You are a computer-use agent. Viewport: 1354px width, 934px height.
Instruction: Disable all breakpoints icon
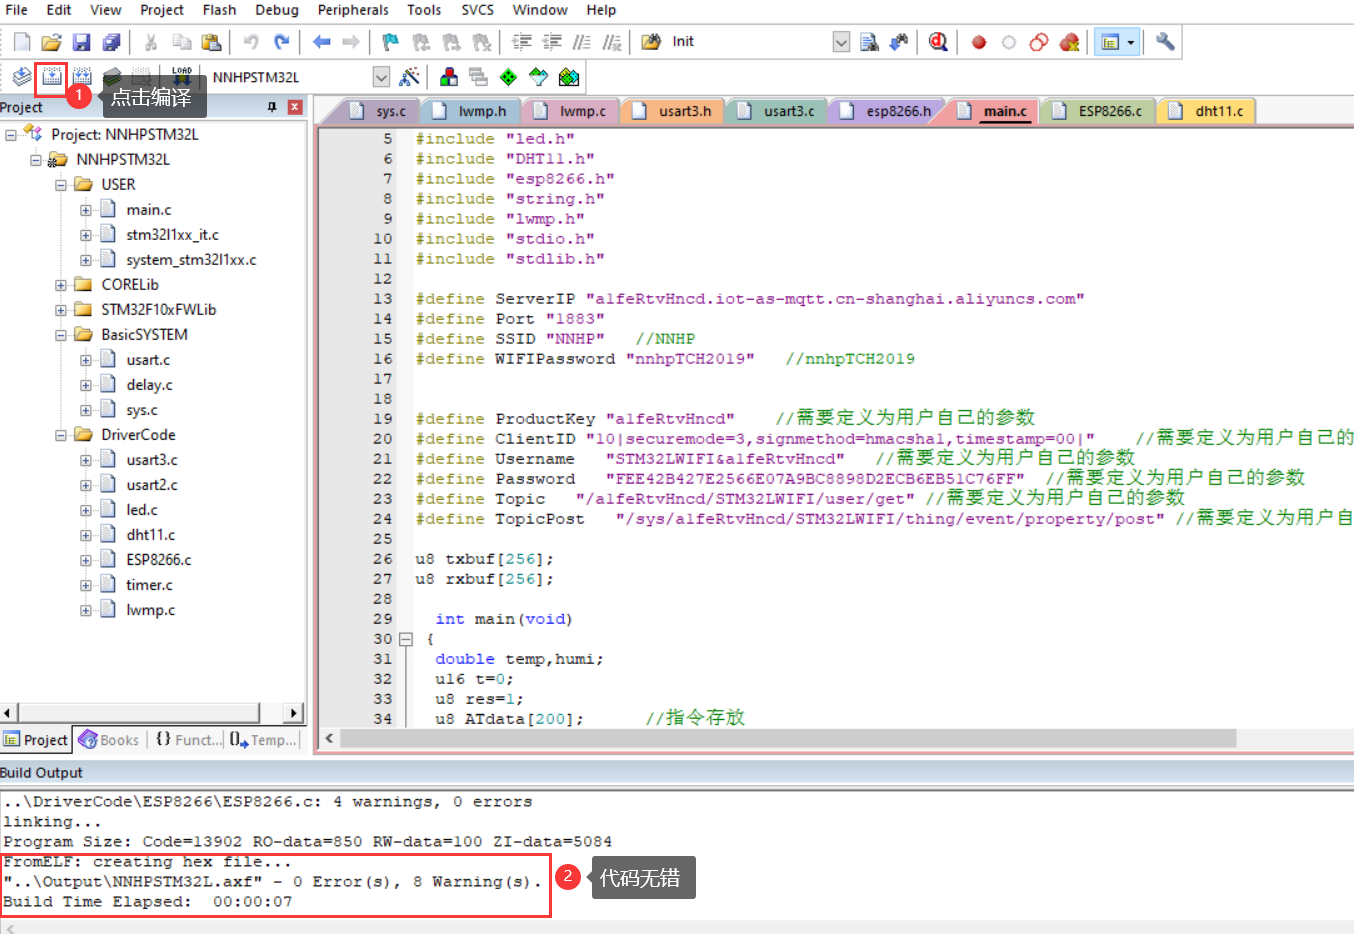[1039, 42]
